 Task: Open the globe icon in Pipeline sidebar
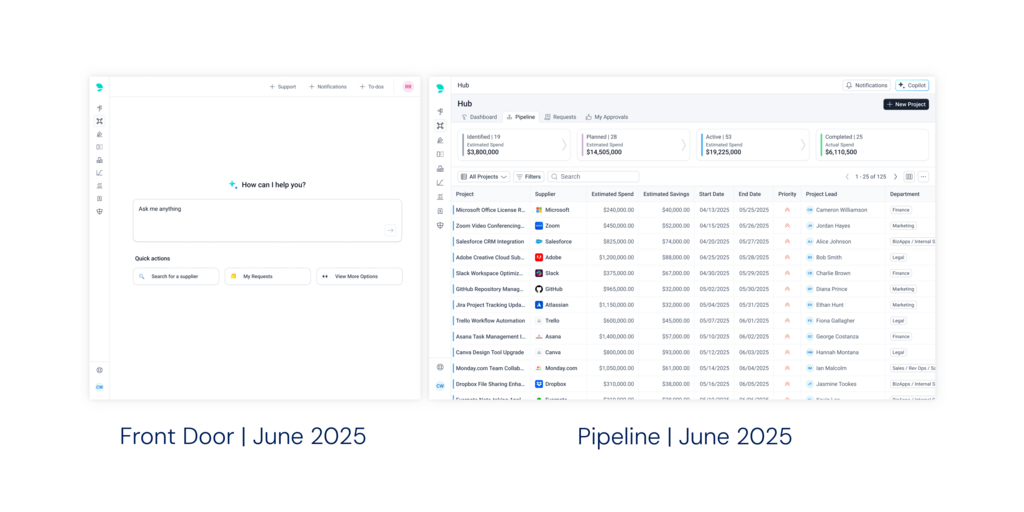click(x=440, y=367)
